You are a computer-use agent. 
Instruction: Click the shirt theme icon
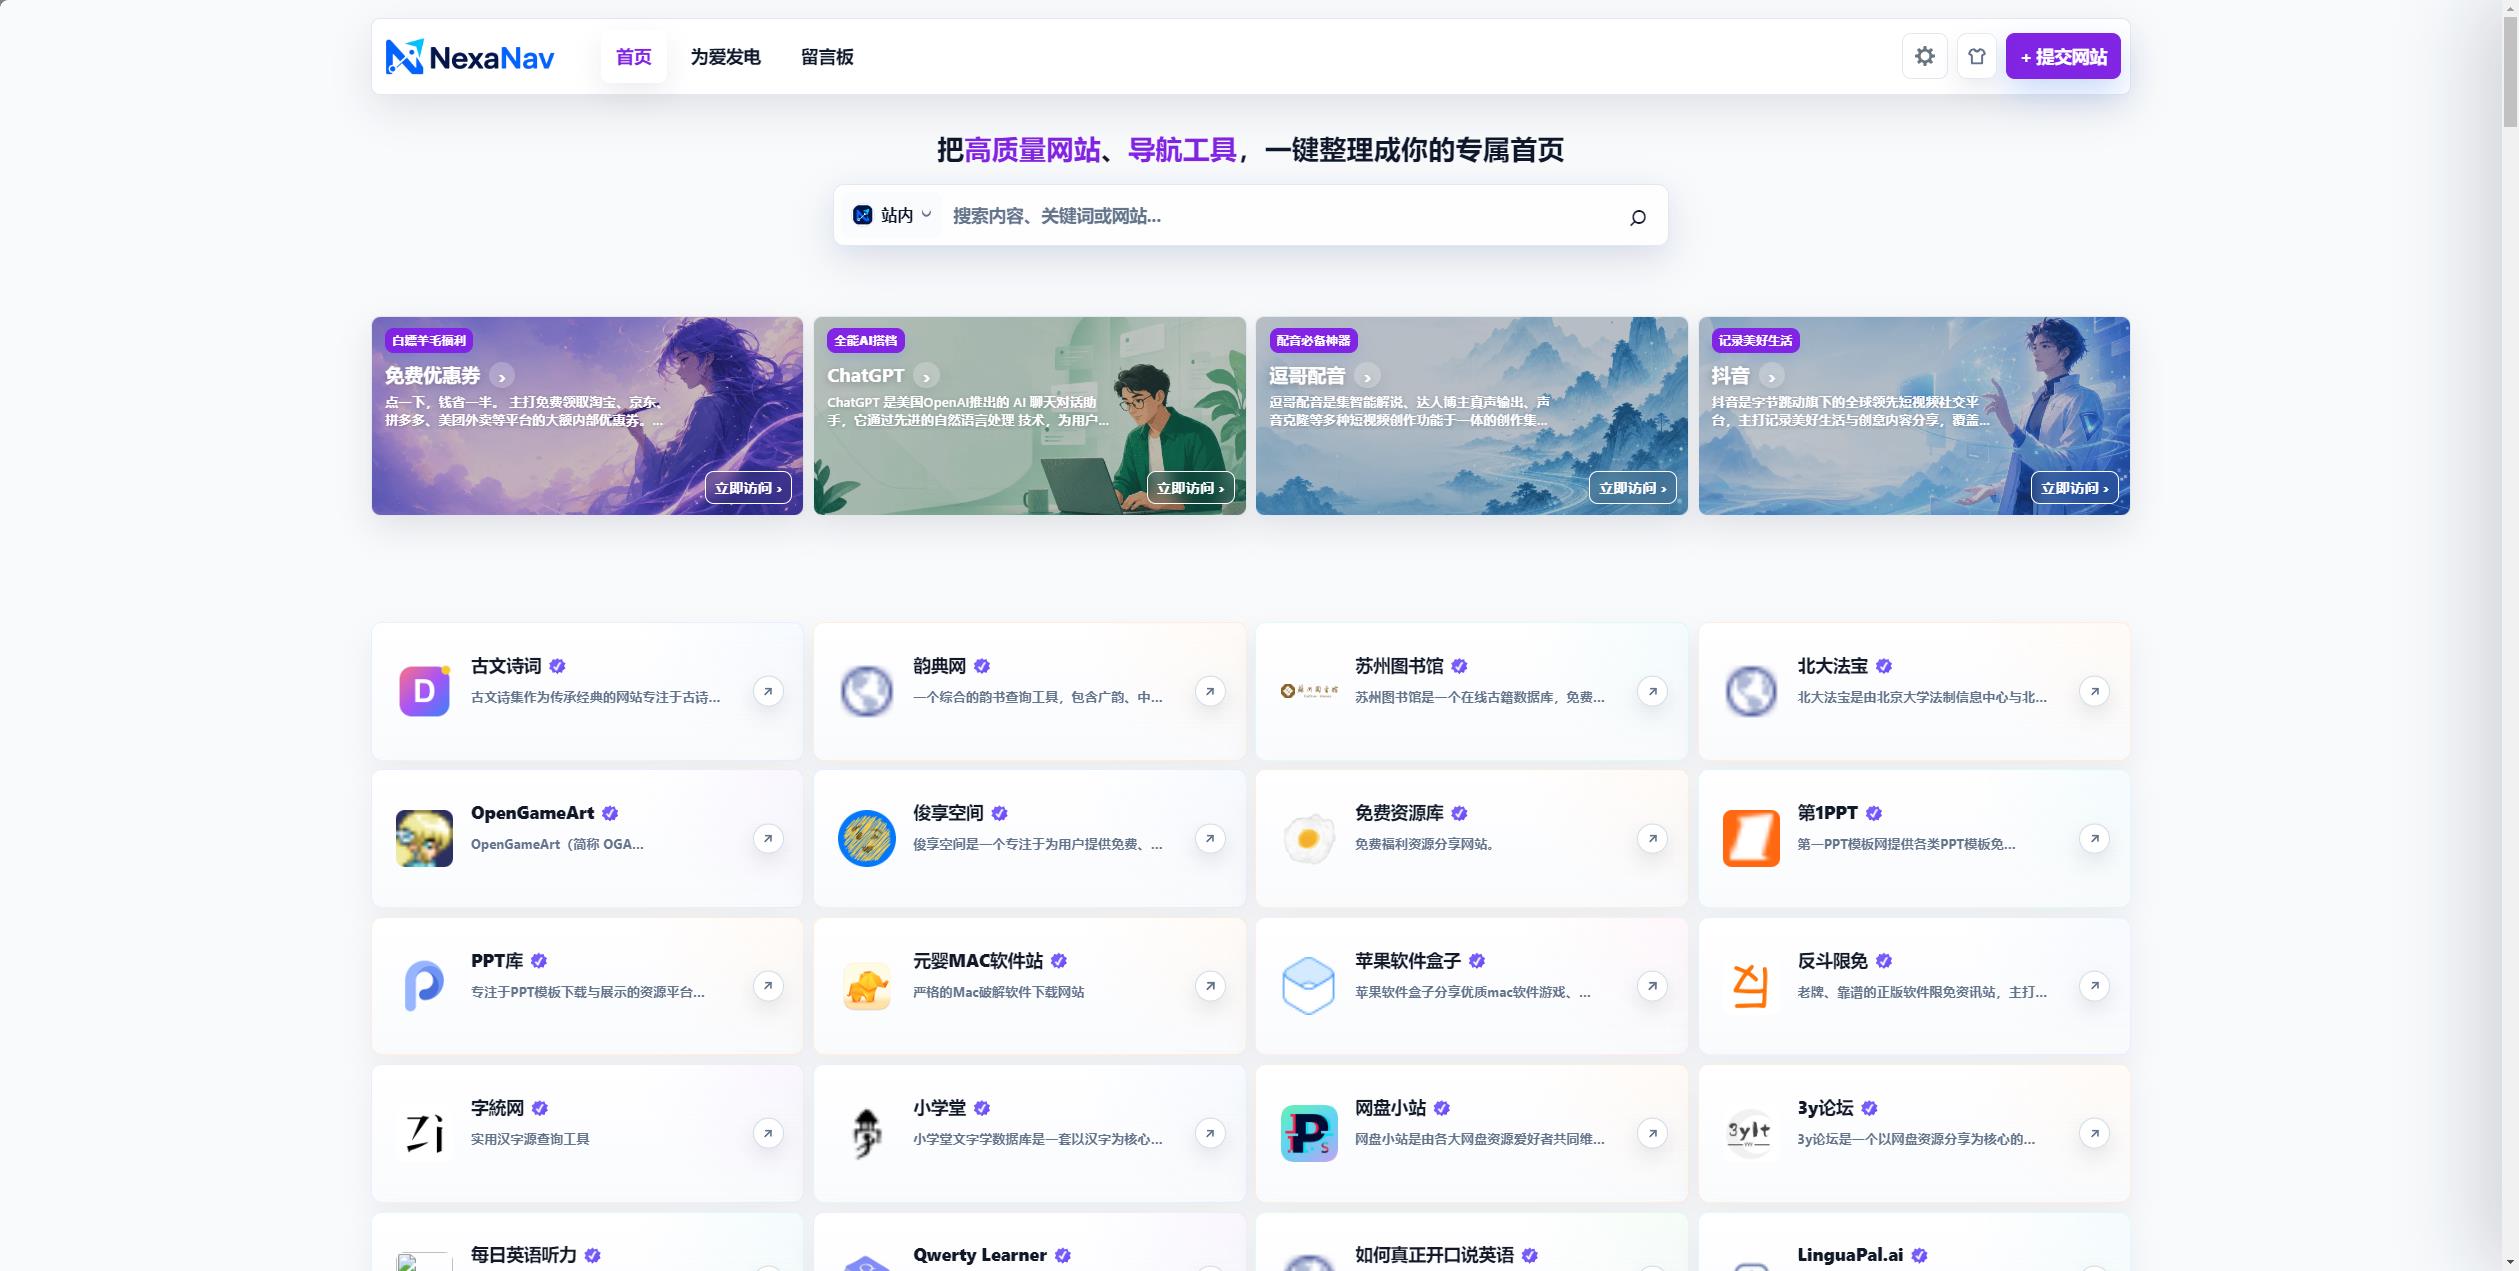coord(1976,57)
